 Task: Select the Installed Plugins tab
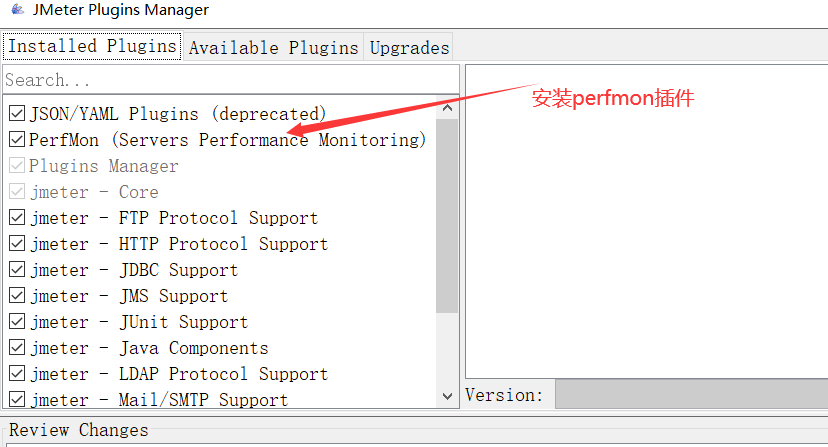pos(92,46)
